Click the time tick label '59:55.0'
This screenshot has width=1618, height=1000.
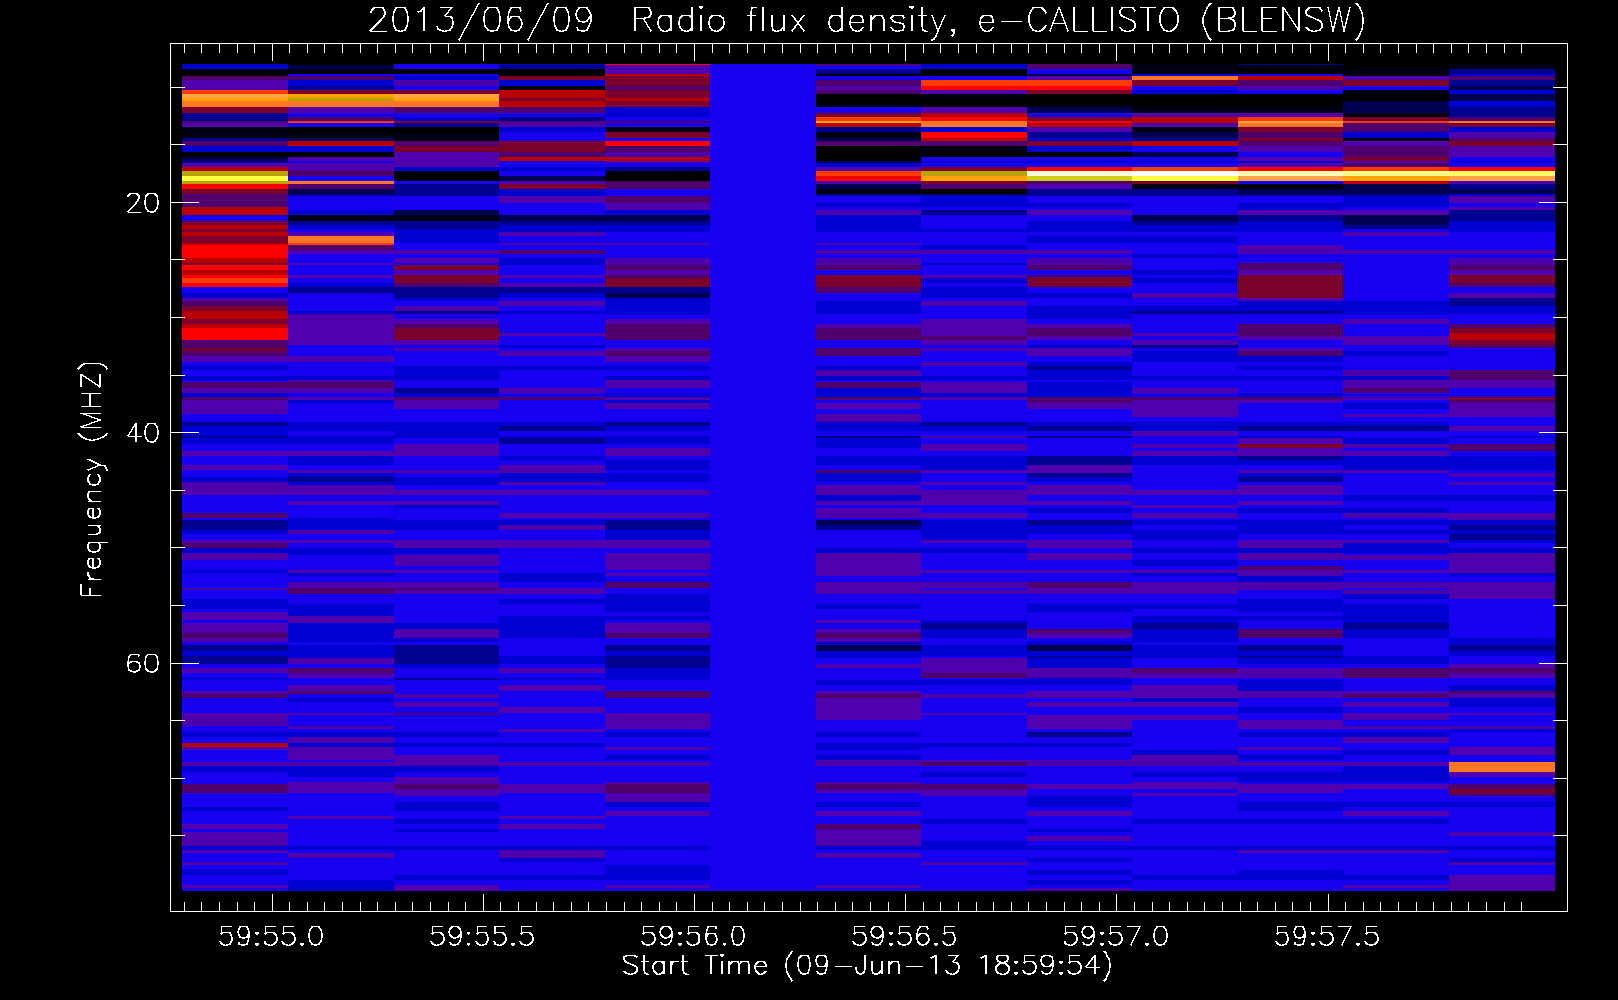[271, 937]
